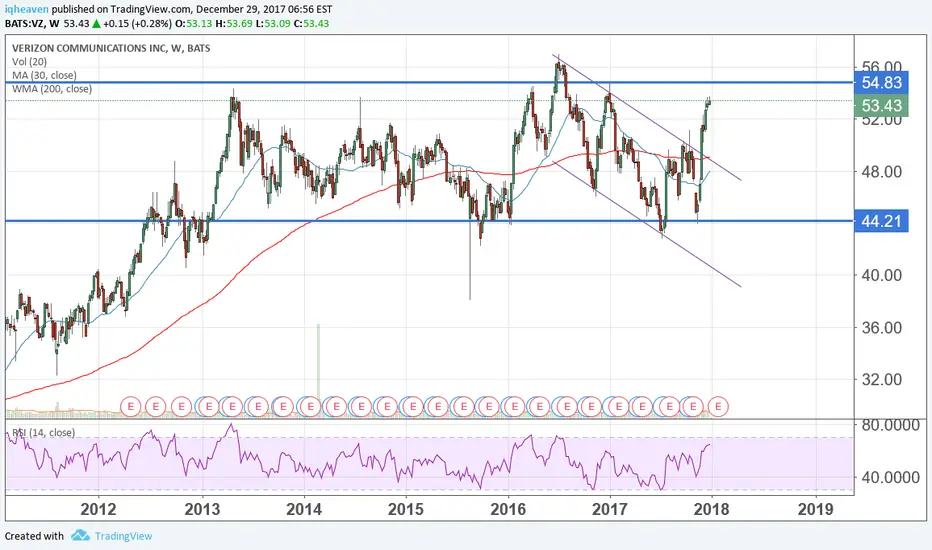Click the publish date December 29, 2017 text

coord(241,10)
